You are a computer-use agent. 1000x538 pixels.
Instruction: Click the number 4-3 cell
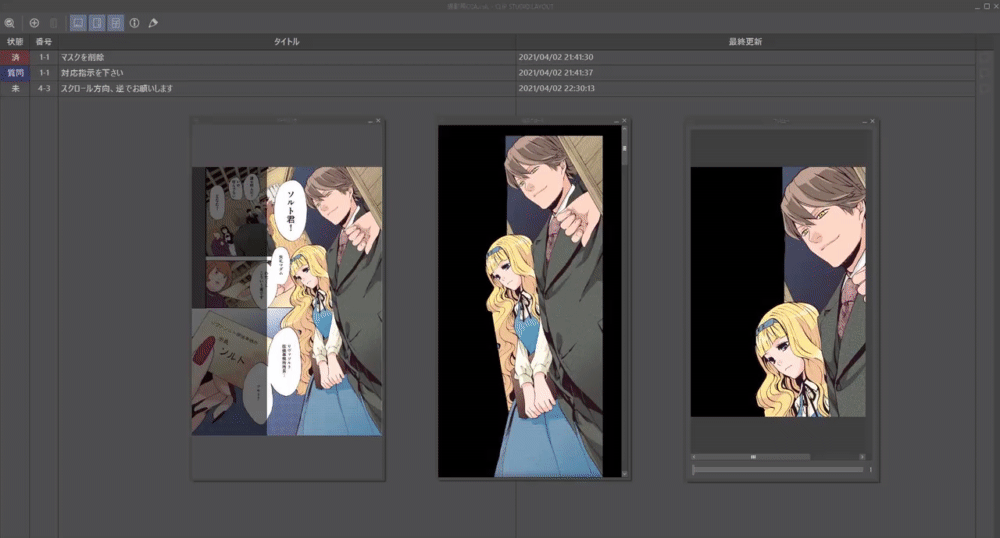click(44, 89)
